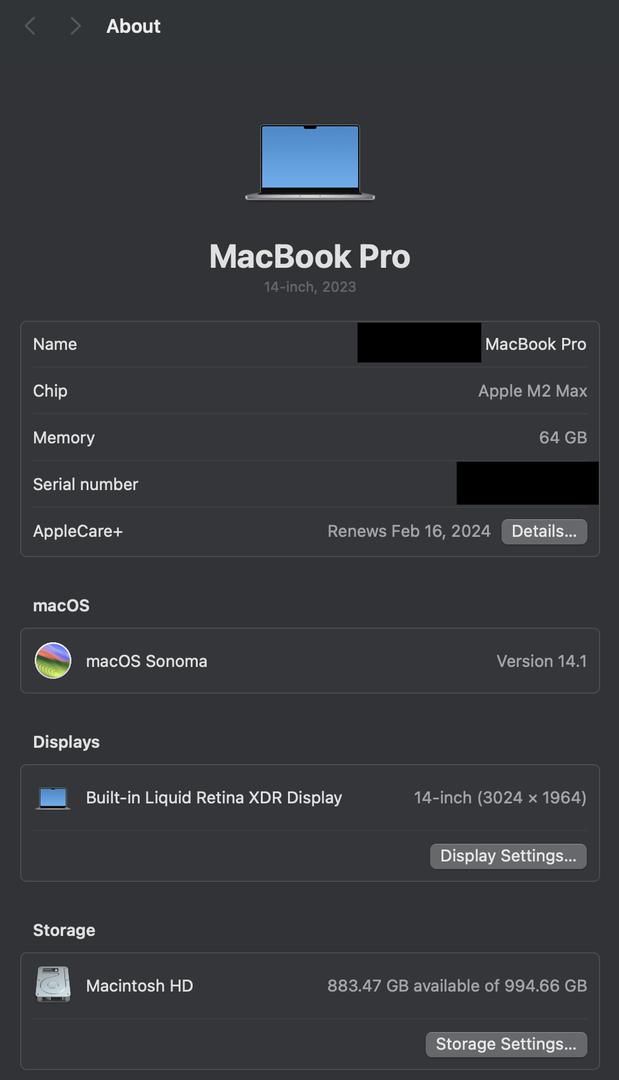The image size is (619, 1080).
Task: Open Storage Settings
Action: (506, 1044)
